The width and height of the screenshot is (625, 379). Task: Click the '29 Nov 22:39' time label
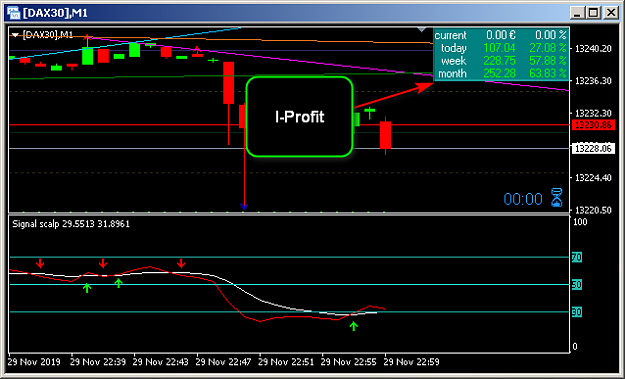(98, 362)
